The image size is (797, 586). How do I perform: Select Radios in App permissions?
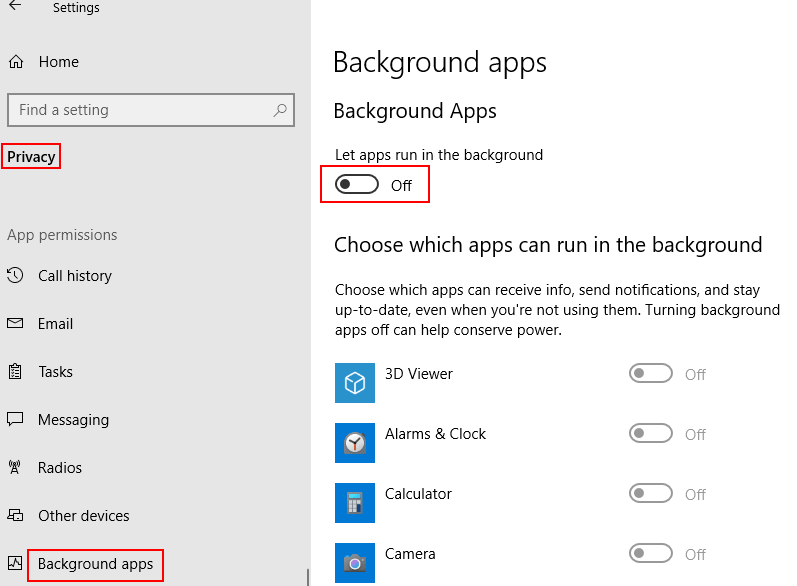60,468
